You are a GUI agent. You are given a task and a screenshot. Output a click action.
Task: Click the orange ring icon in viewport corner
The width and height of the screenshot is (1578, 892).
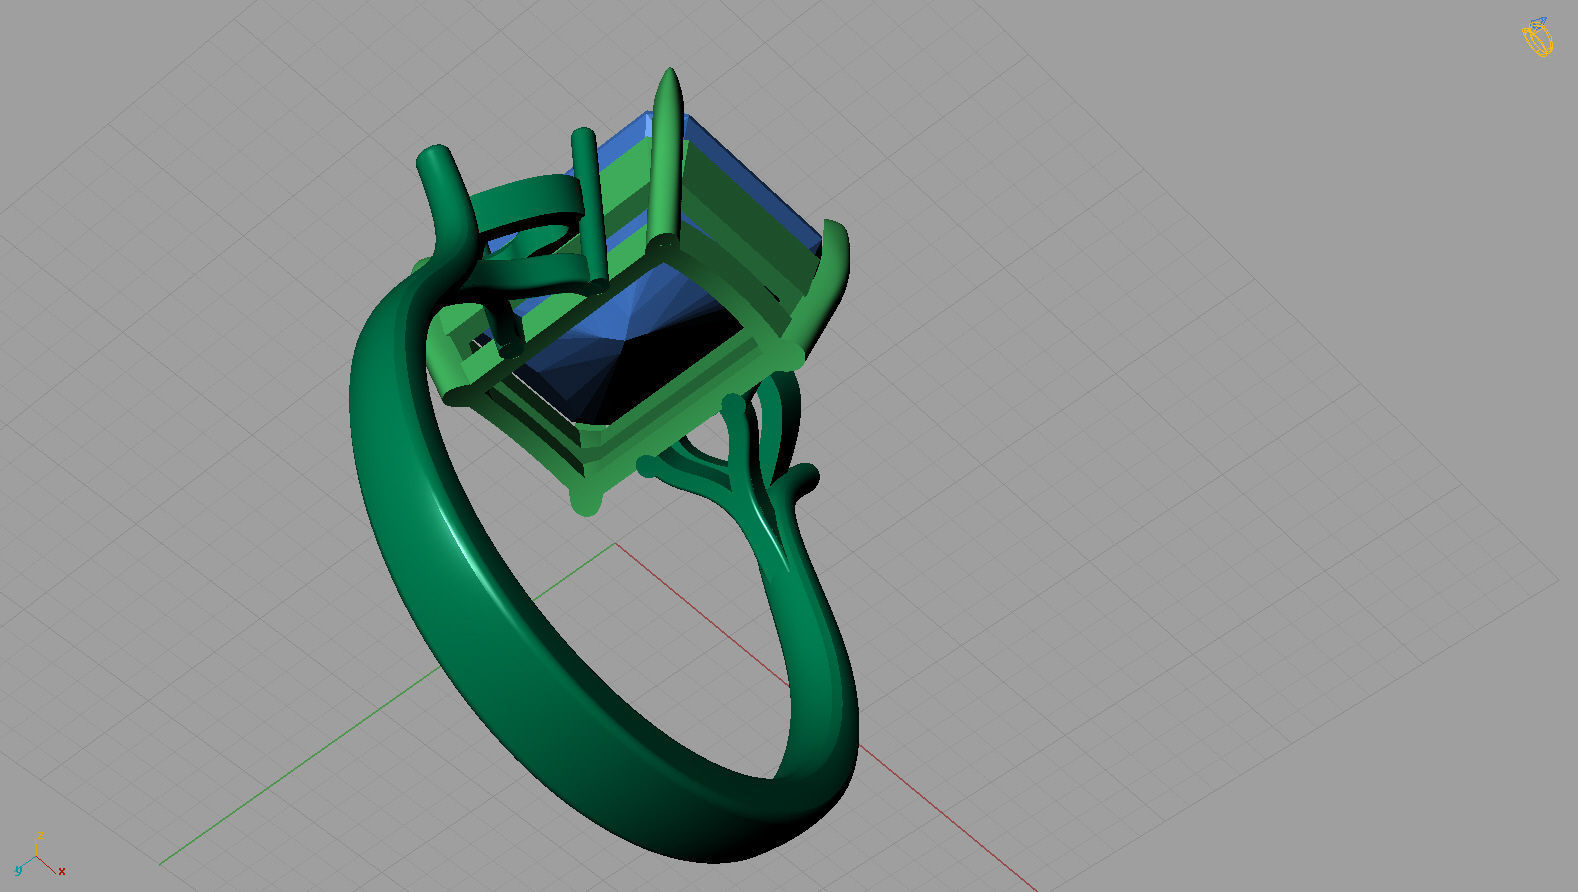click(1538, 37)
